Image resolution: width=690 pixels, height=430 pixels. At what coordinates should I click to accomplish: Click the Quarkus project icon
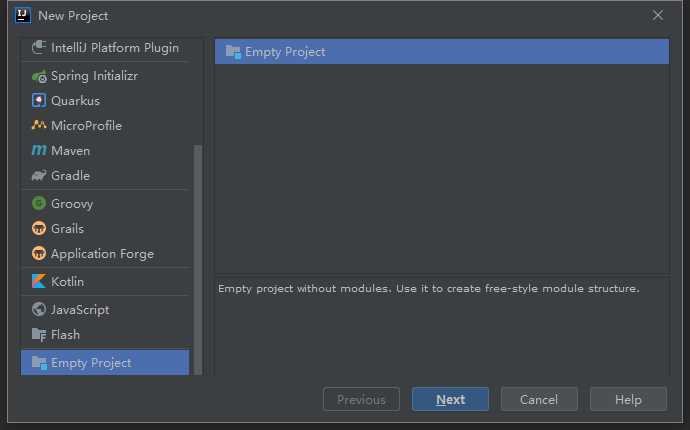(39, 101)
